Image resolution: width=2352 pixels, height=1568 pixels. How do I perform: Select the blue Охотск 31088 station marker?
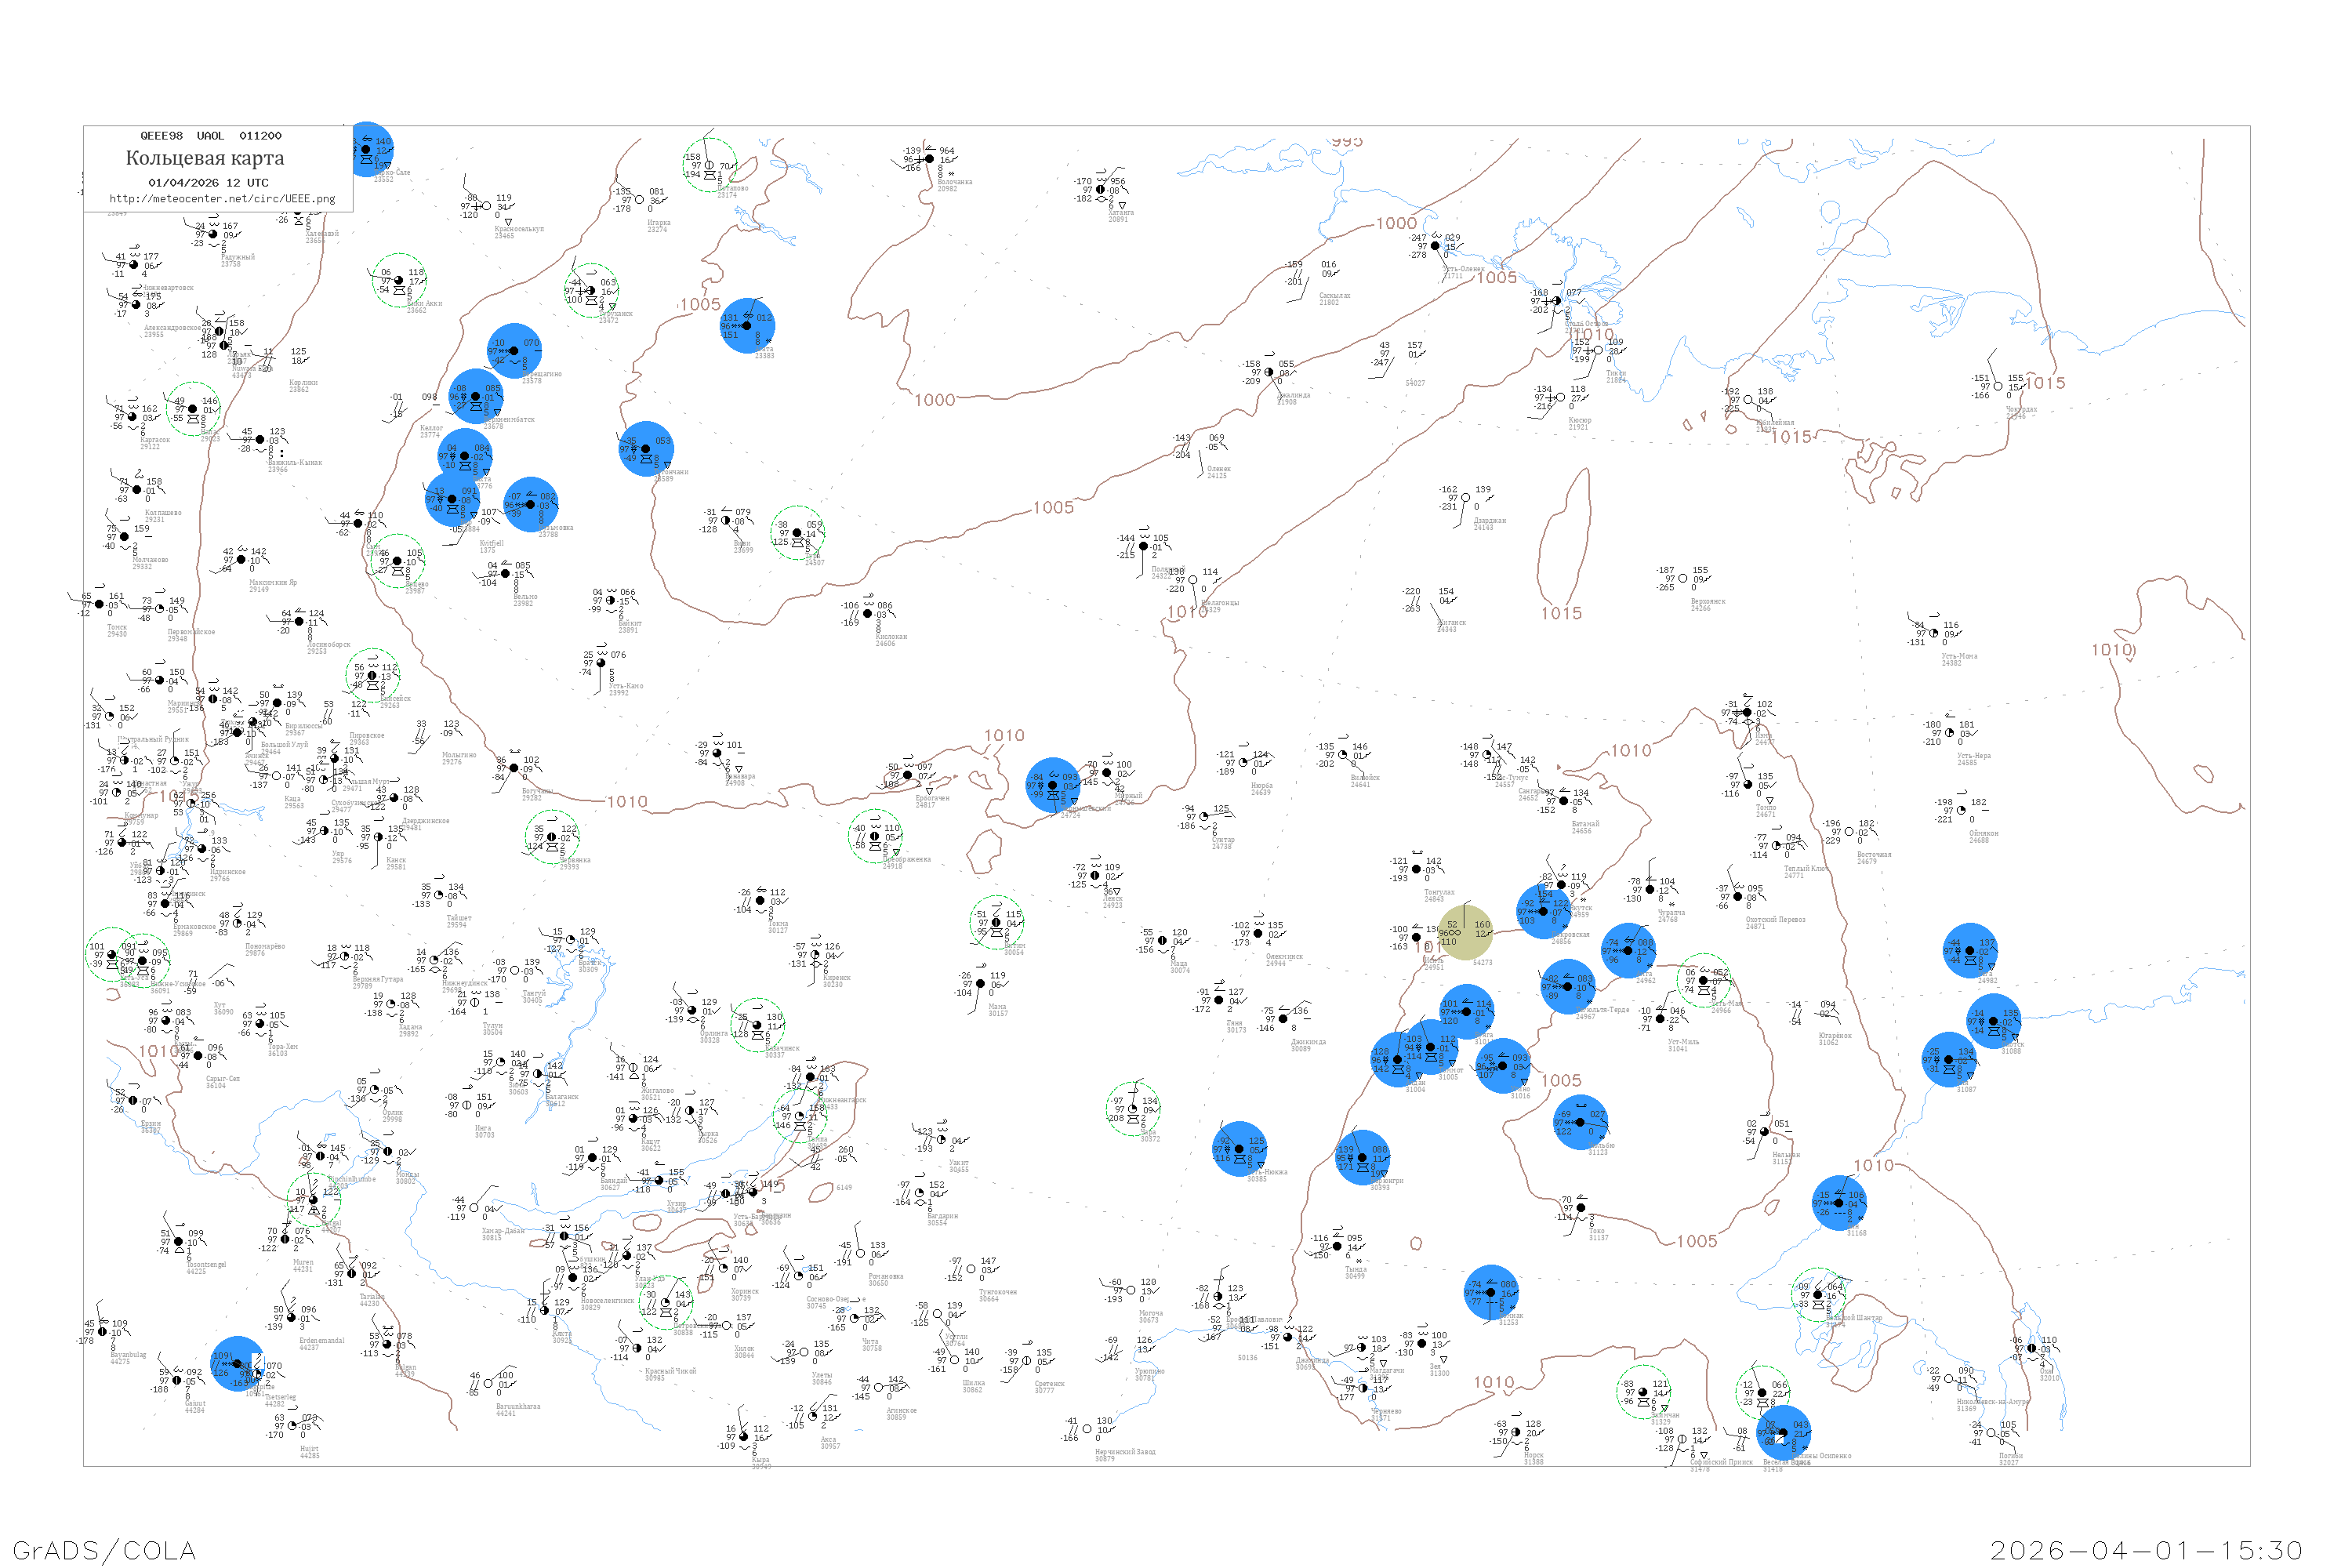click(x=1994, y=1021)
